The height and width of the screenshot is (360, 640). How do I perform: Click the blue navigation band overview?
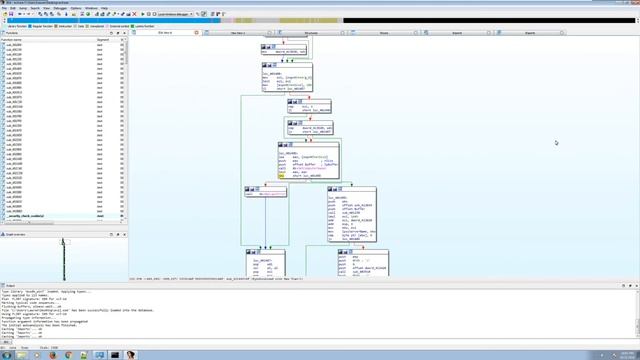click(x=114, y=20)
